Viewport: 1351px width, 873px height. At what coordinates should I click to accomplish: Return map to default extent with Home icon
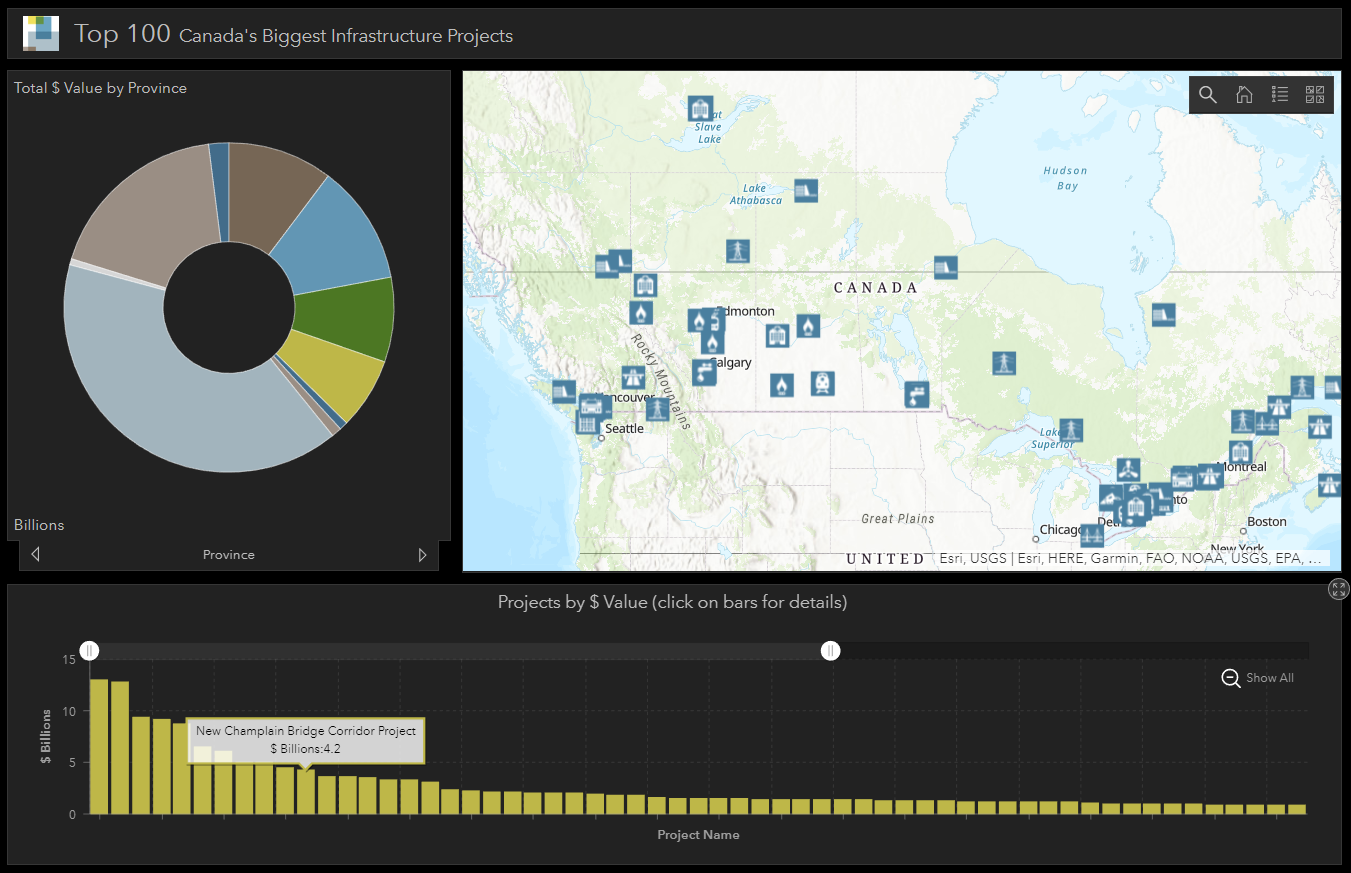pyautogui.click(x=1243, y=94)
